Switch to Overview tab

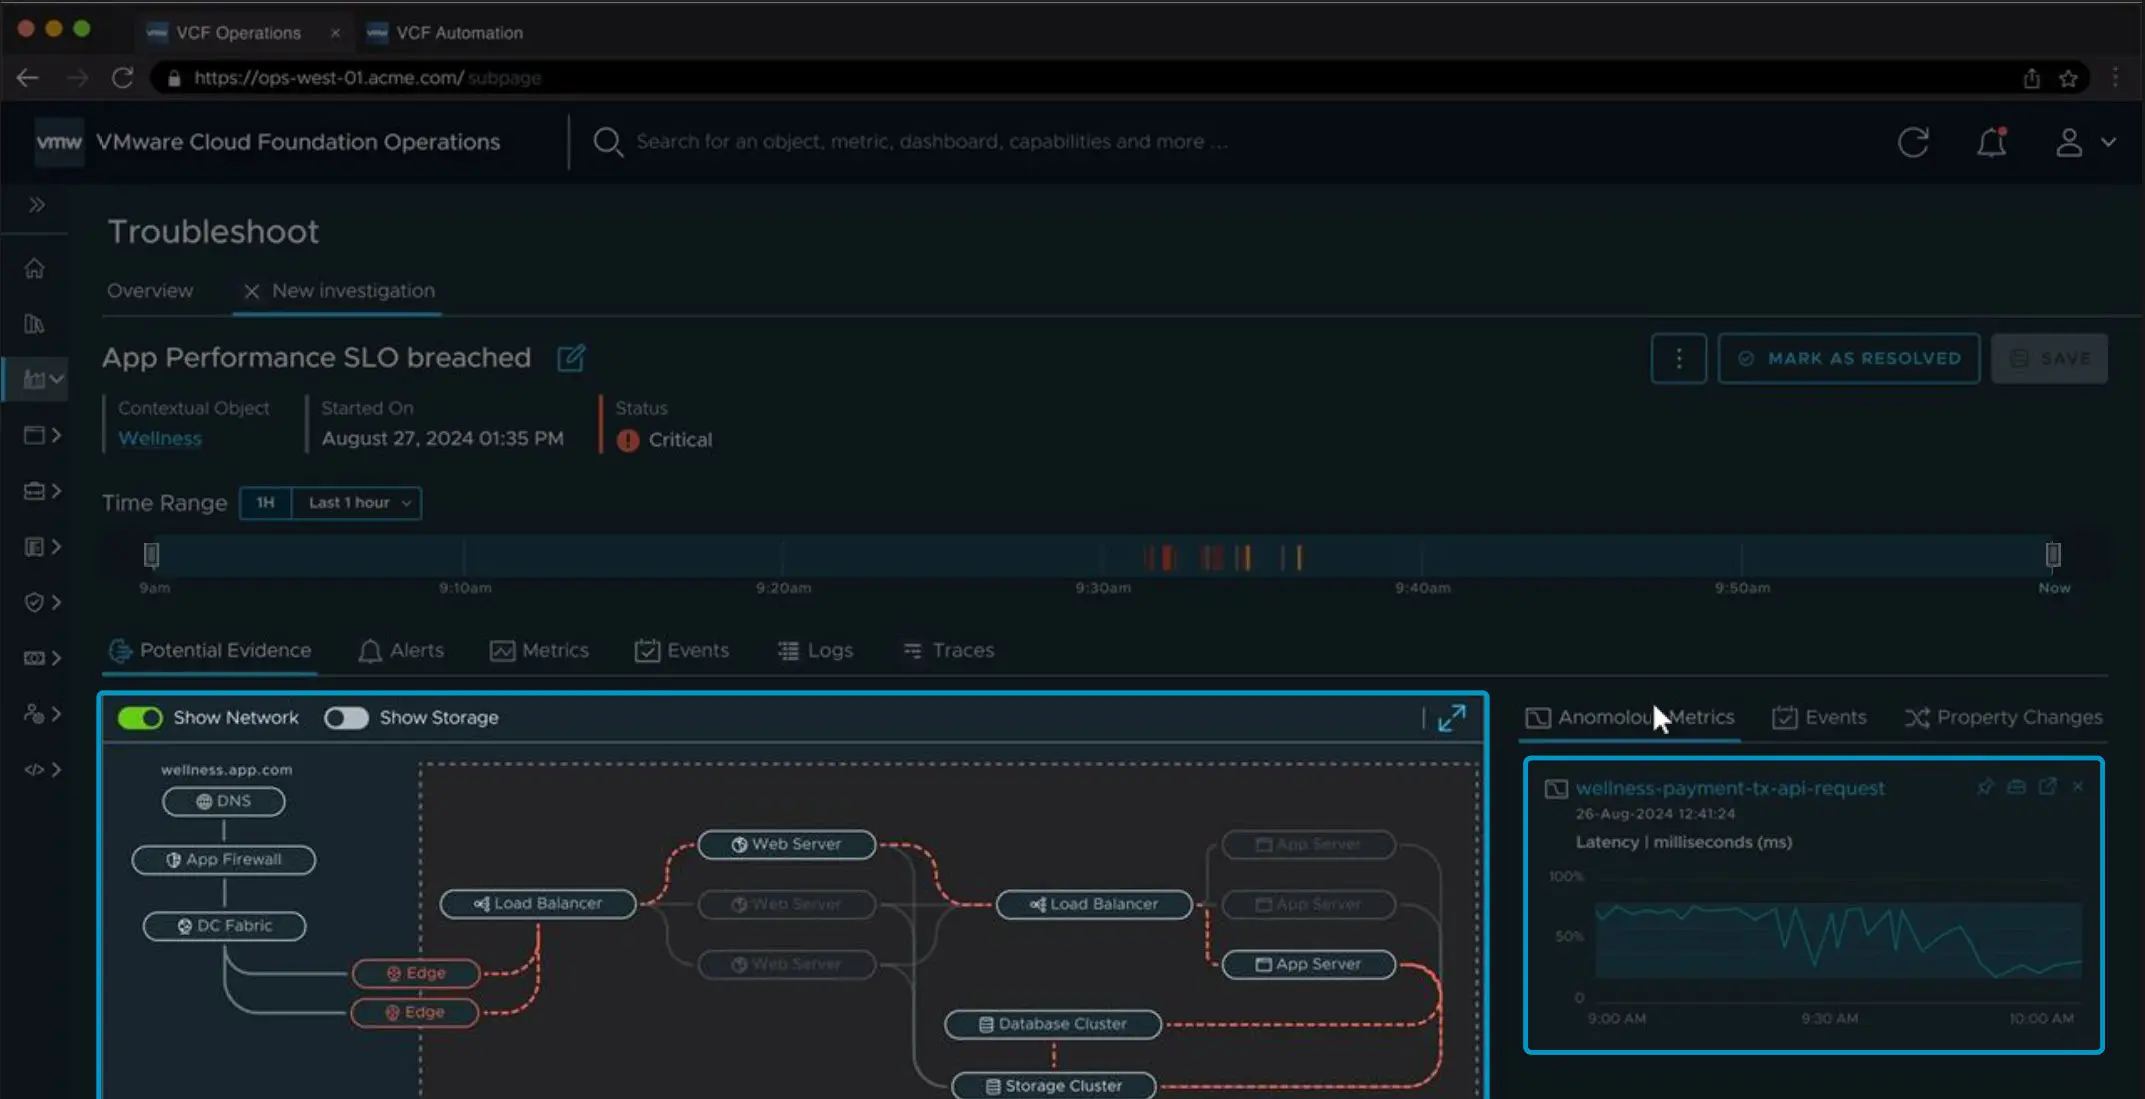(x=150, y=291)
